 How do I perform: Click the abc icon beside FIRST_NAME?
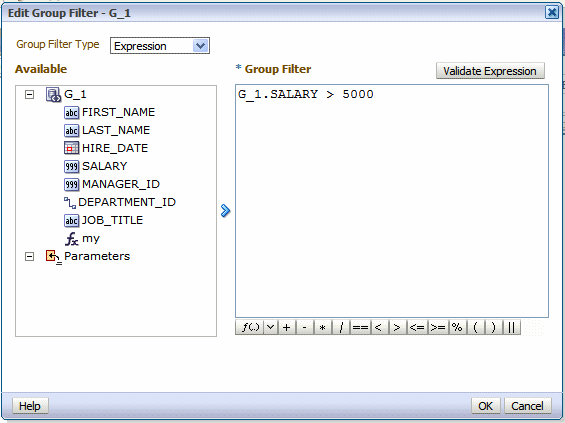coord(71,112)
